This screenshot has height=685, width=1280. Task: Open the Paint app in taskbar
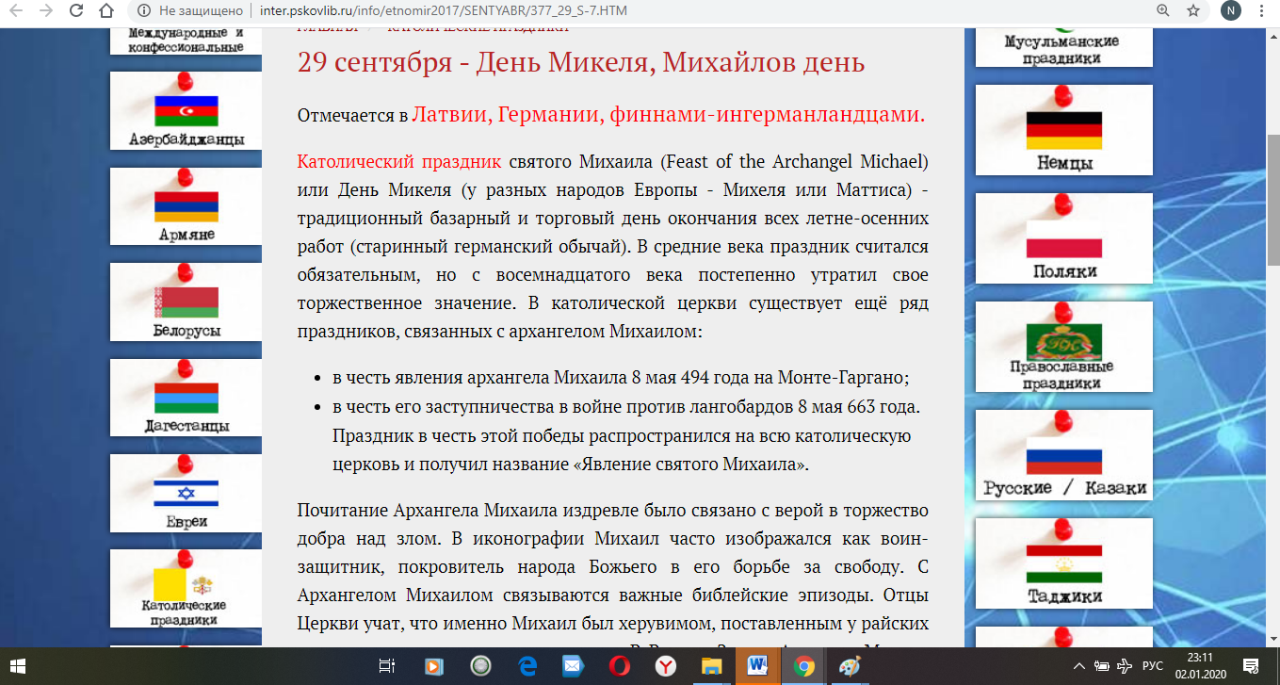point(850,666)
